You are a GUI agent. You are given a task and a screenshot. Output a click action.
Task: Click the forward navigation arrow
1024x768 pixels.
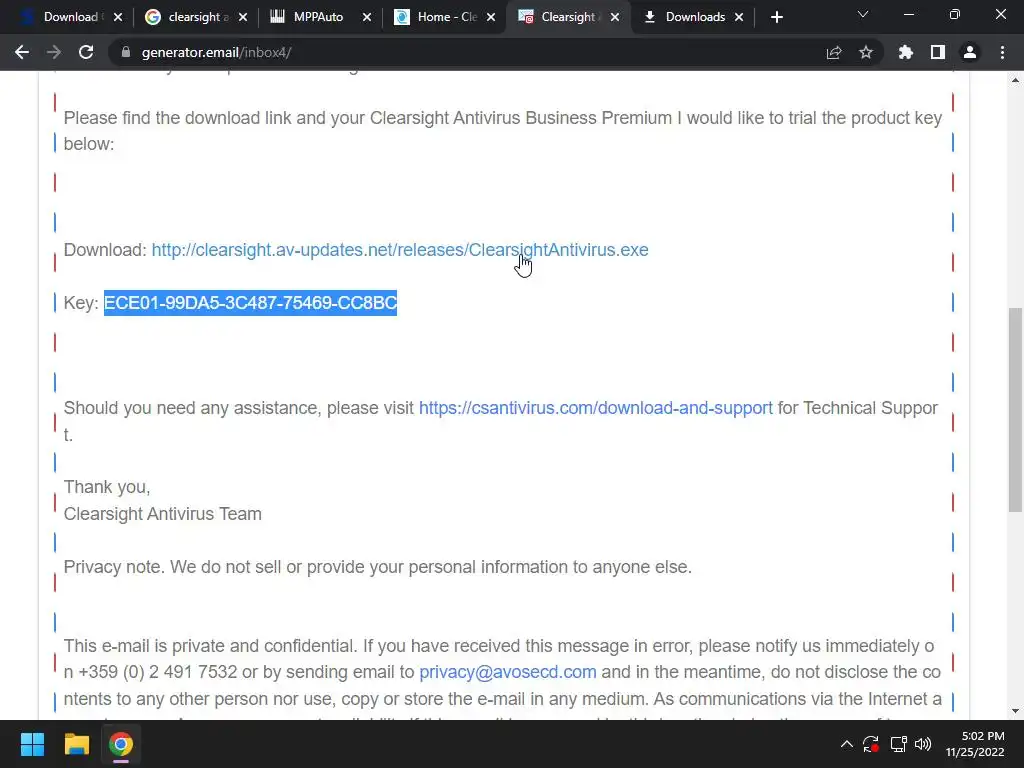pos(54,52)
